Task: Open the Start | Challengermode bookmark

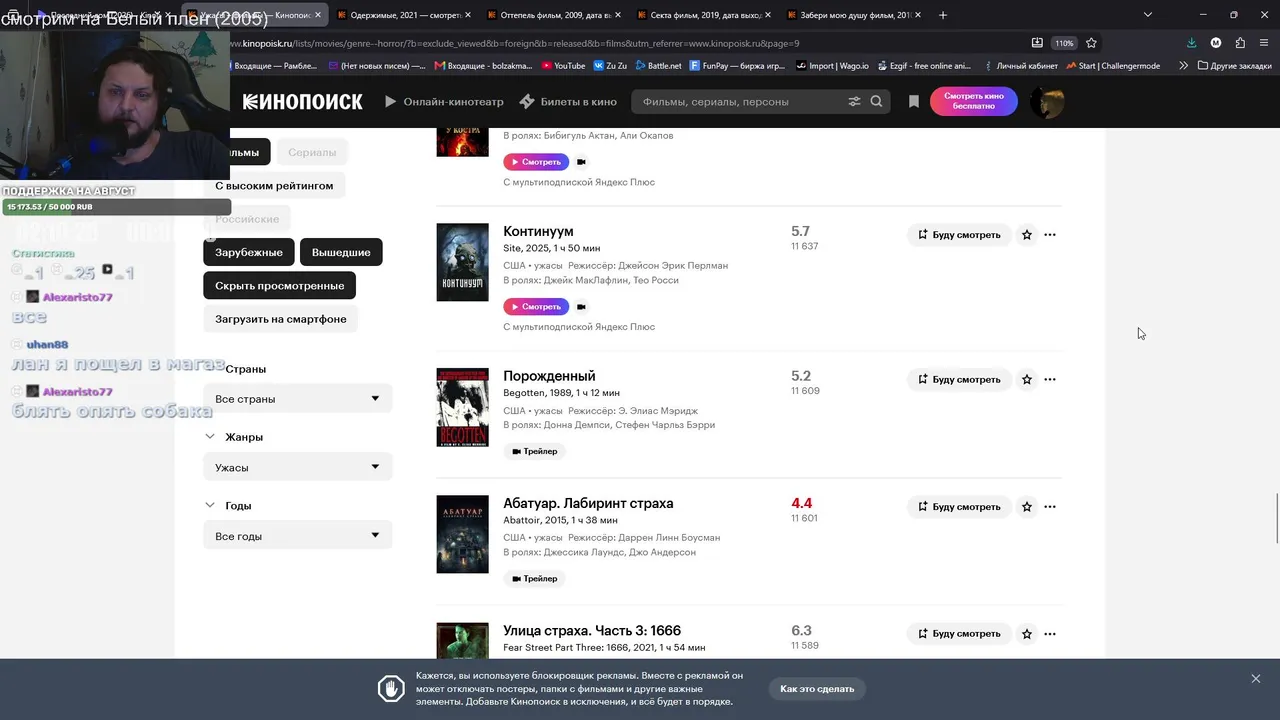Action: pos(1113,66)
